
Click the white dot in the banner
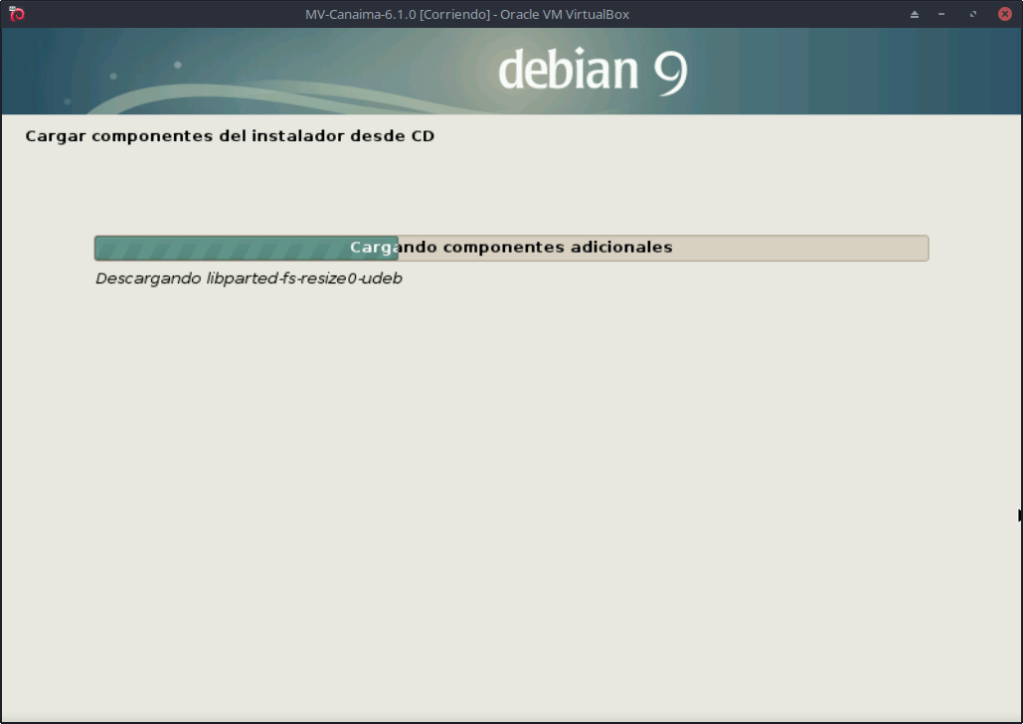pos(178,65)
